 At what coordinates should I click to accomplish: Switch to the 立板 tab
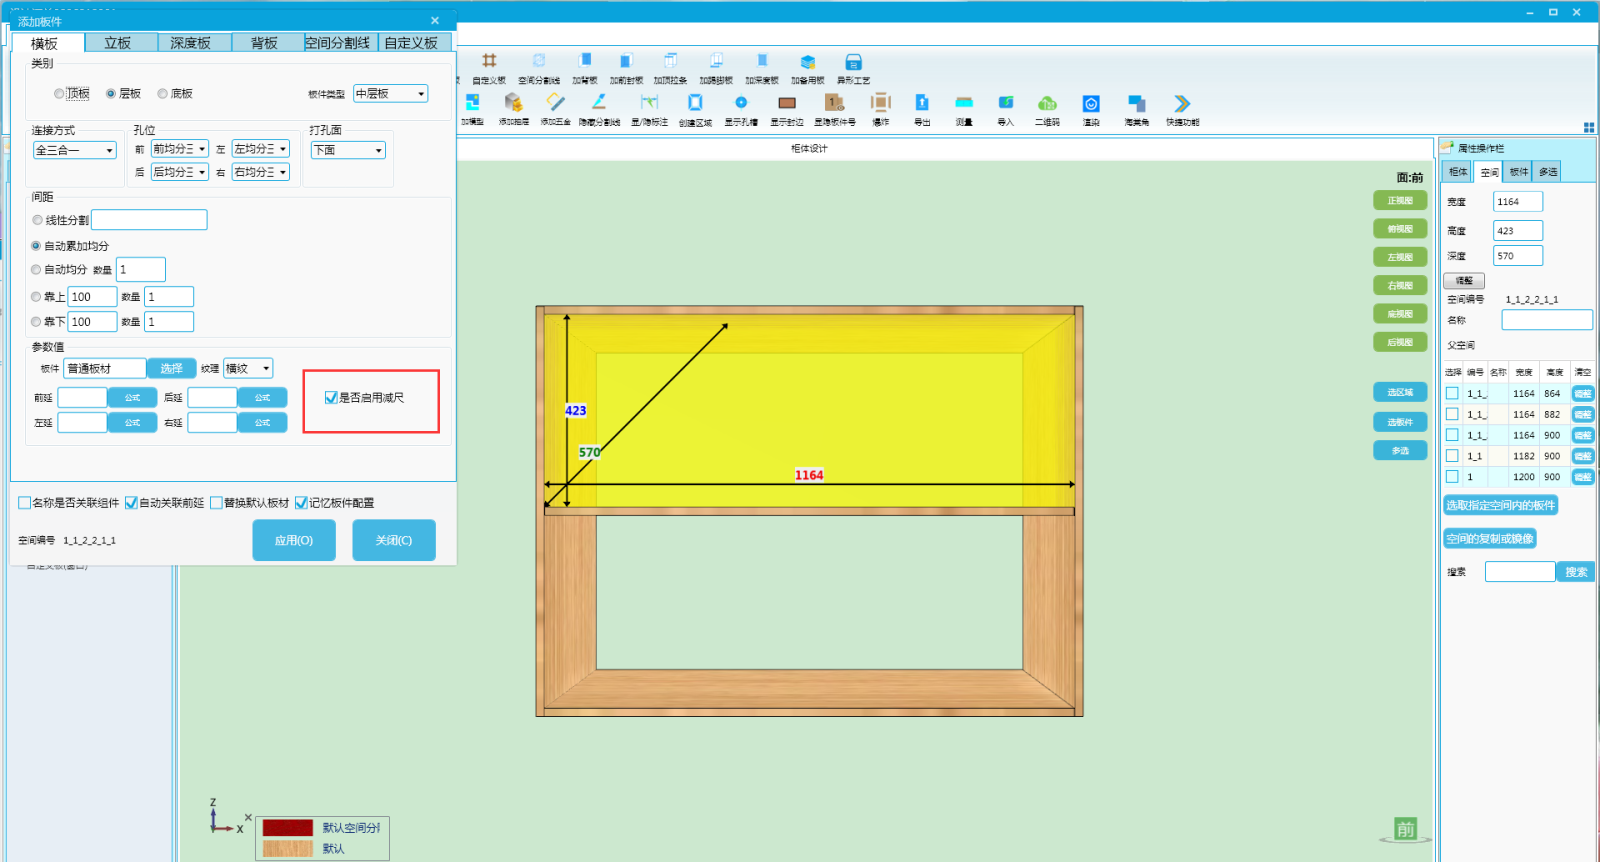pos(118,43)
